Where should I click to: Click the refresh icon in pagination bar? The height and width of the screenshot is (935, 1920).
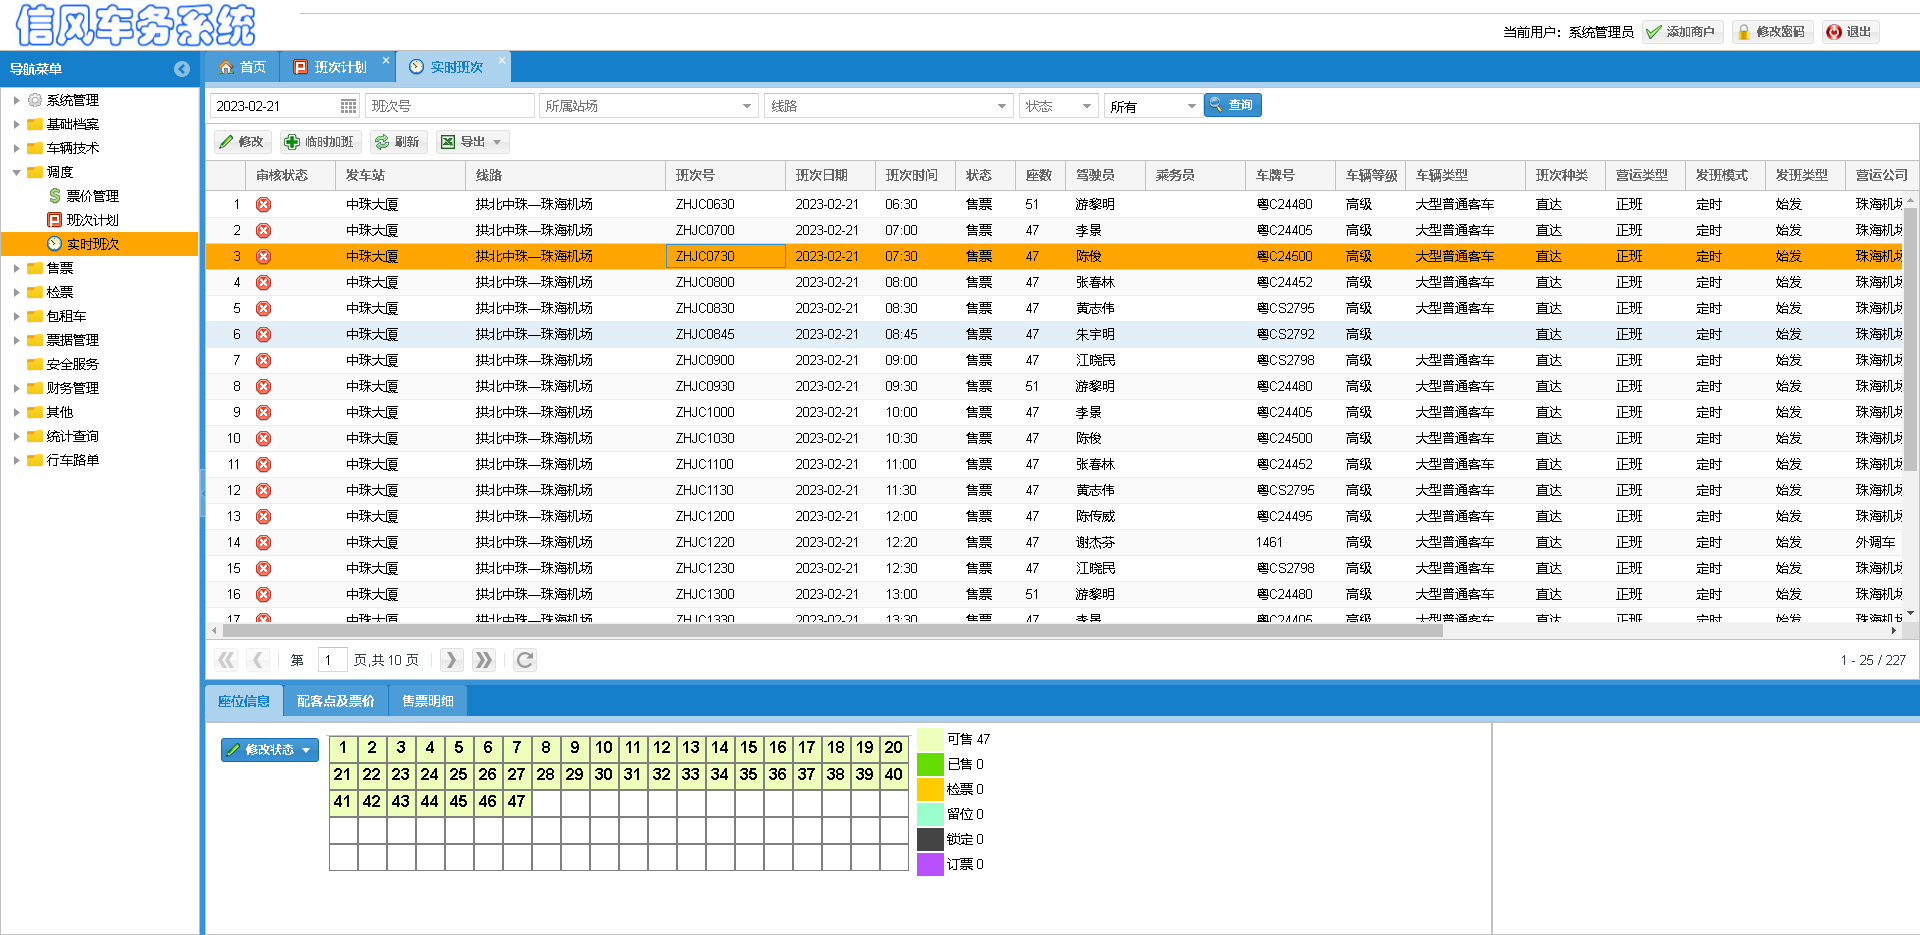(525, 660)
